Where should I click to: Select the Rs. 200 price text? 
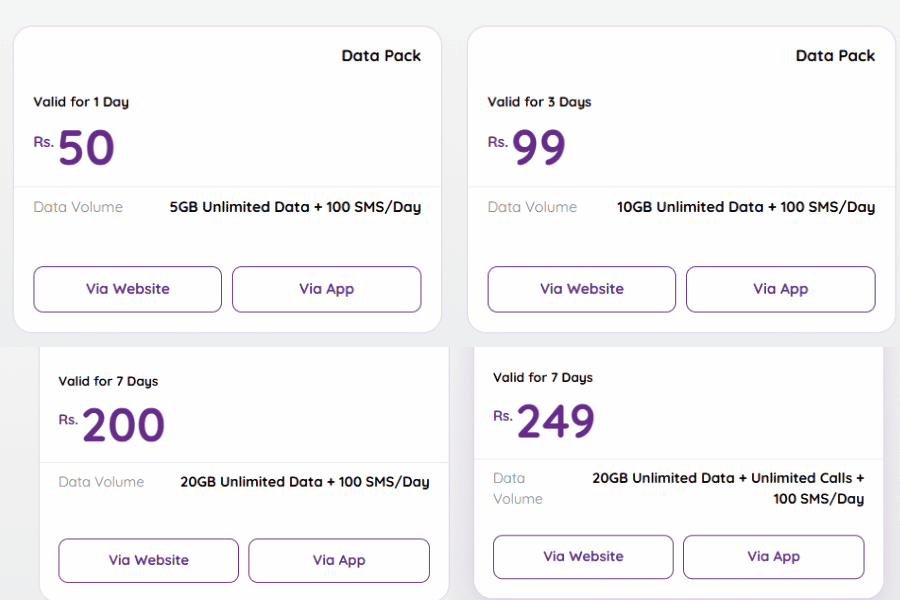111,425
